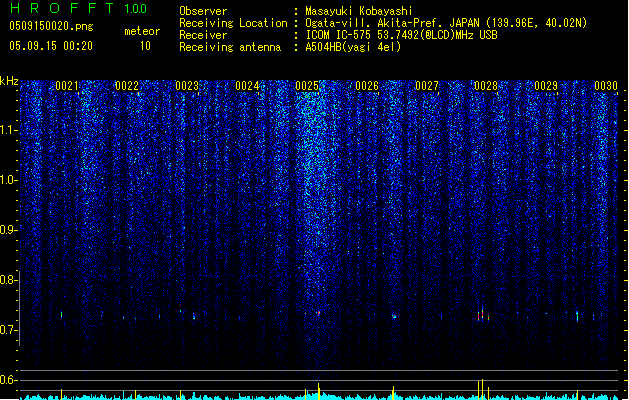Screen dimensions: 629x400
Task: Click time marker 0027
Action: pyautogui.click(x=427, y=86)
